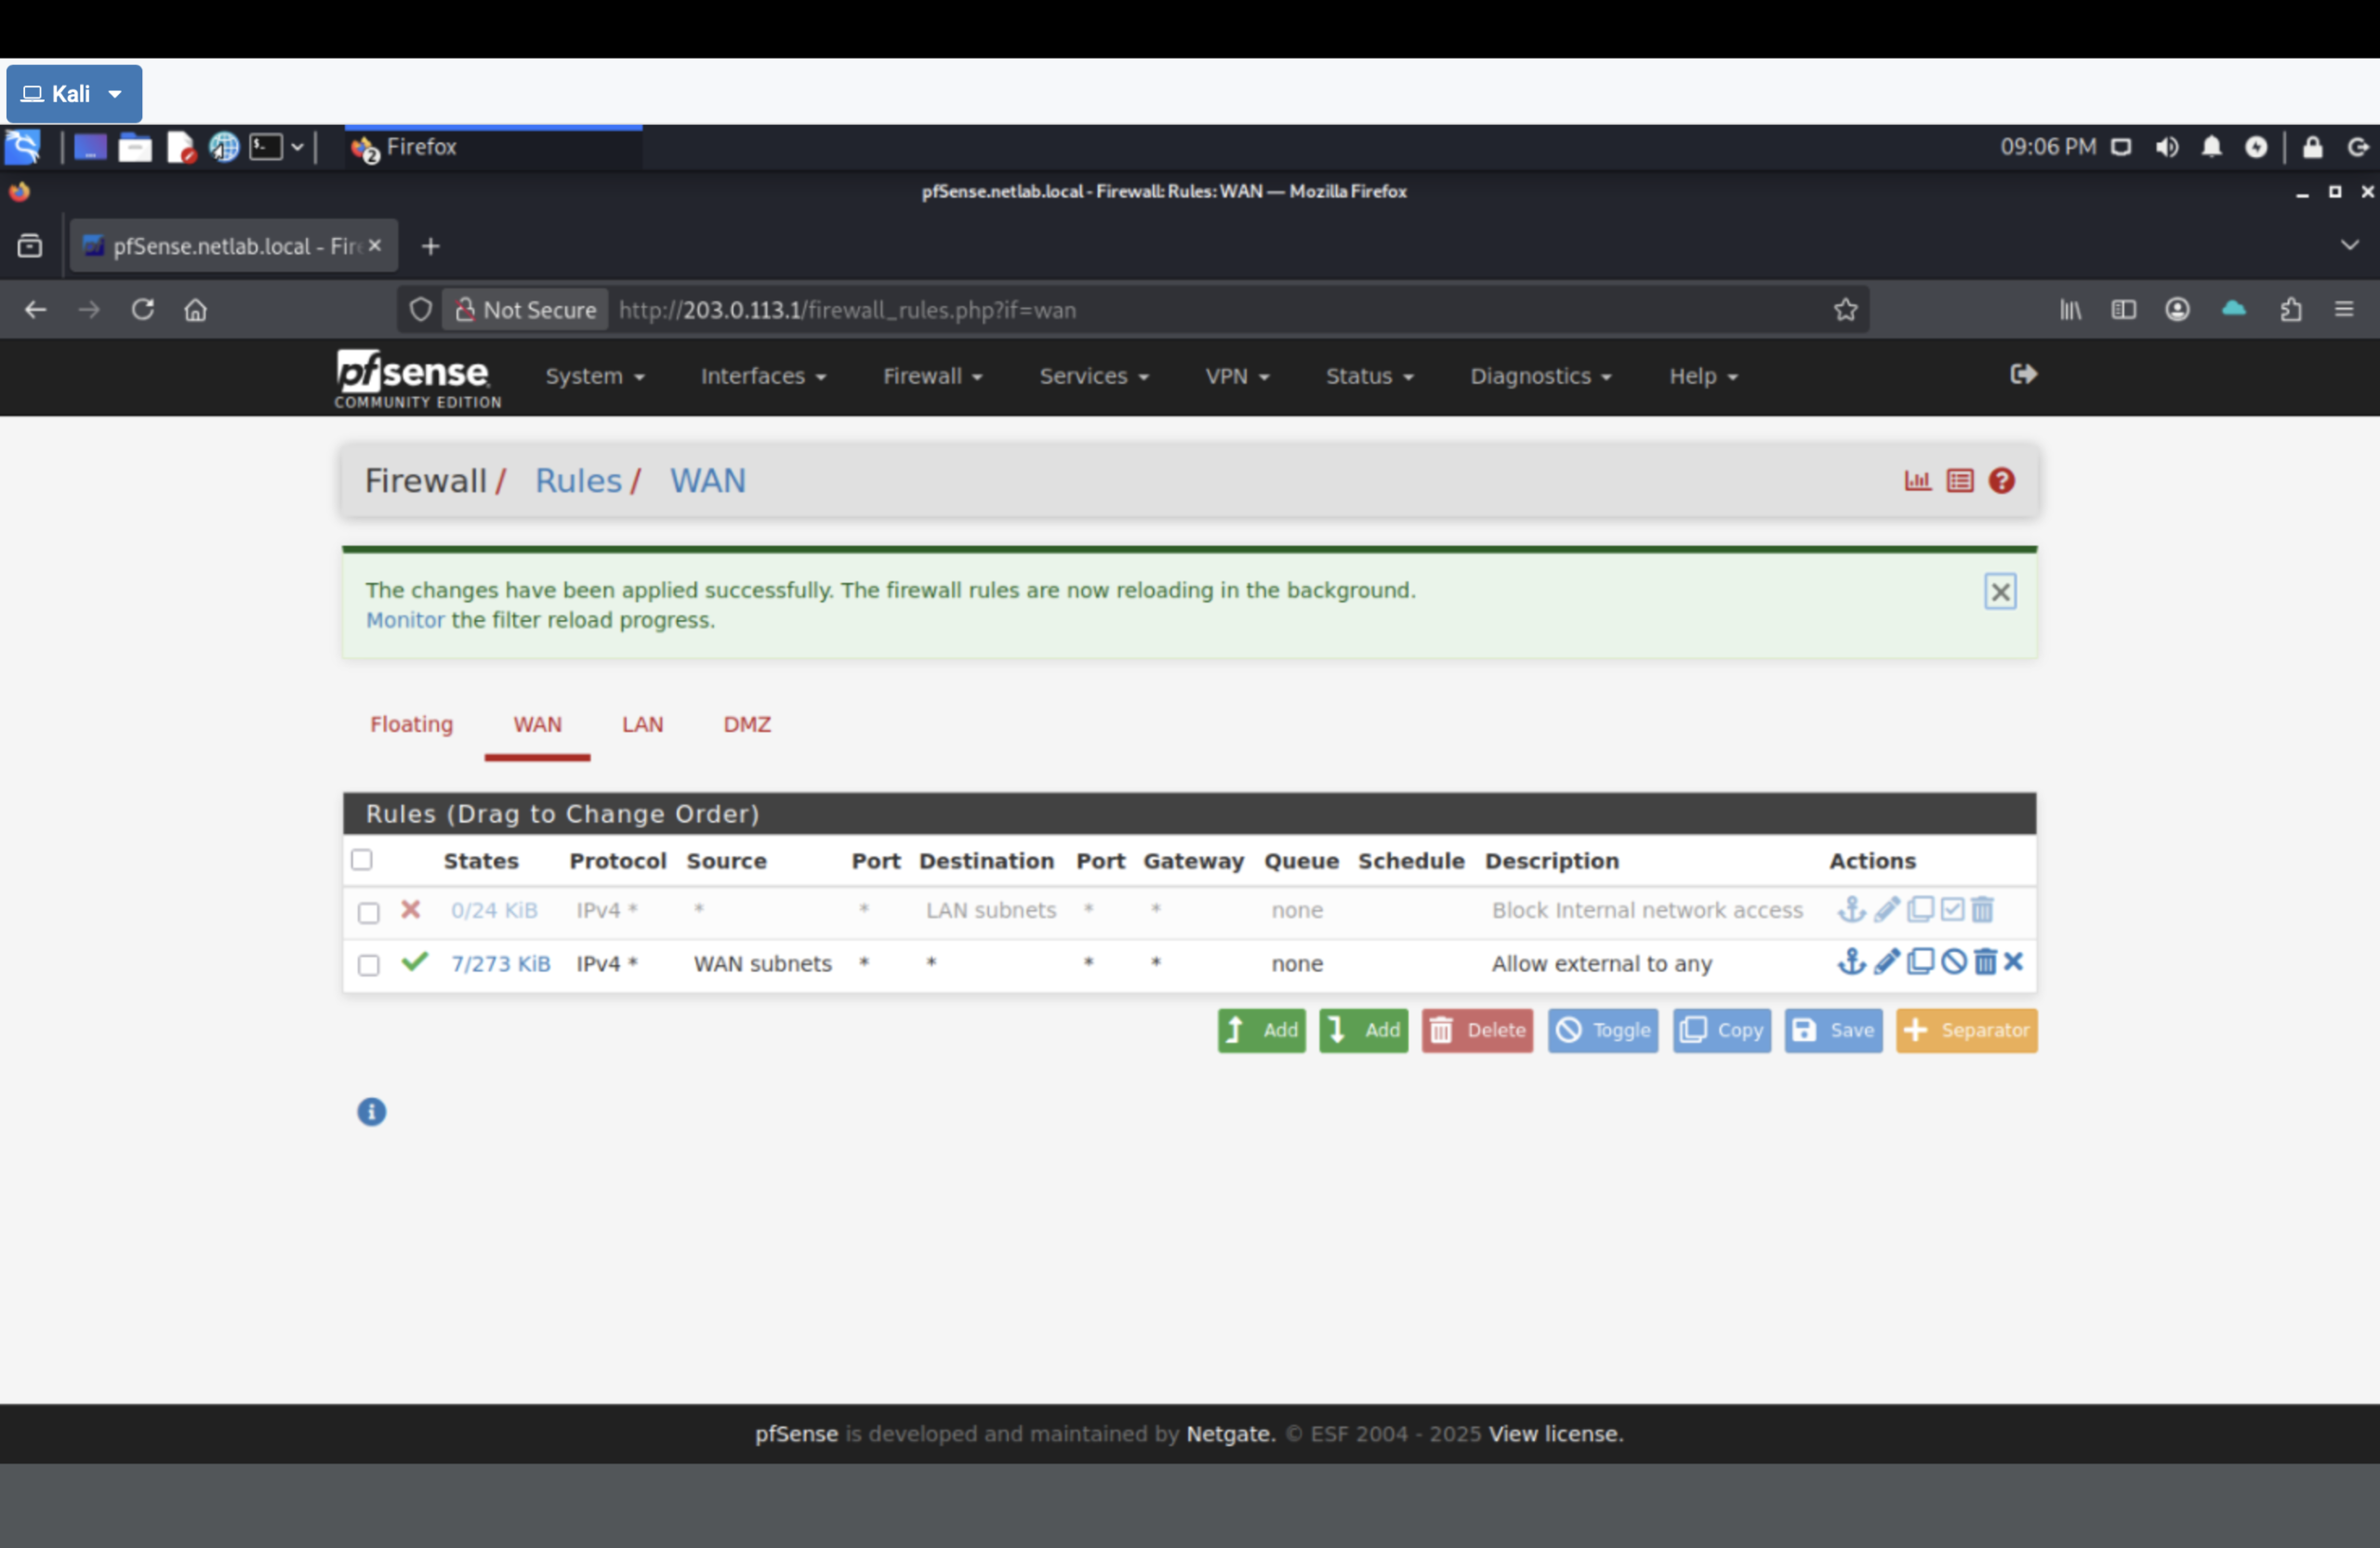This screenshot has height=1548, width=2380.
Task: Switch to the LAN rules tab
Action: [x=643, y=724]
